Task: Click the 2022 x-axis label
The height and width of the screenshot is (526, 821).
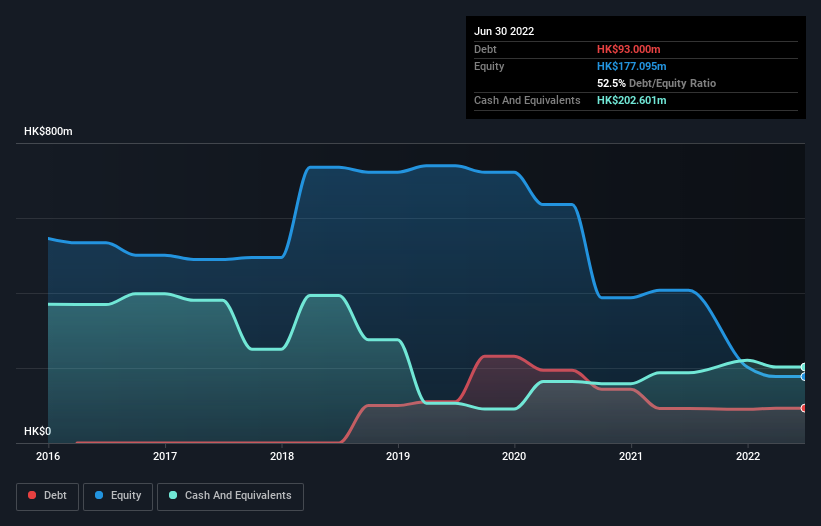Action: tap(748, 456)
